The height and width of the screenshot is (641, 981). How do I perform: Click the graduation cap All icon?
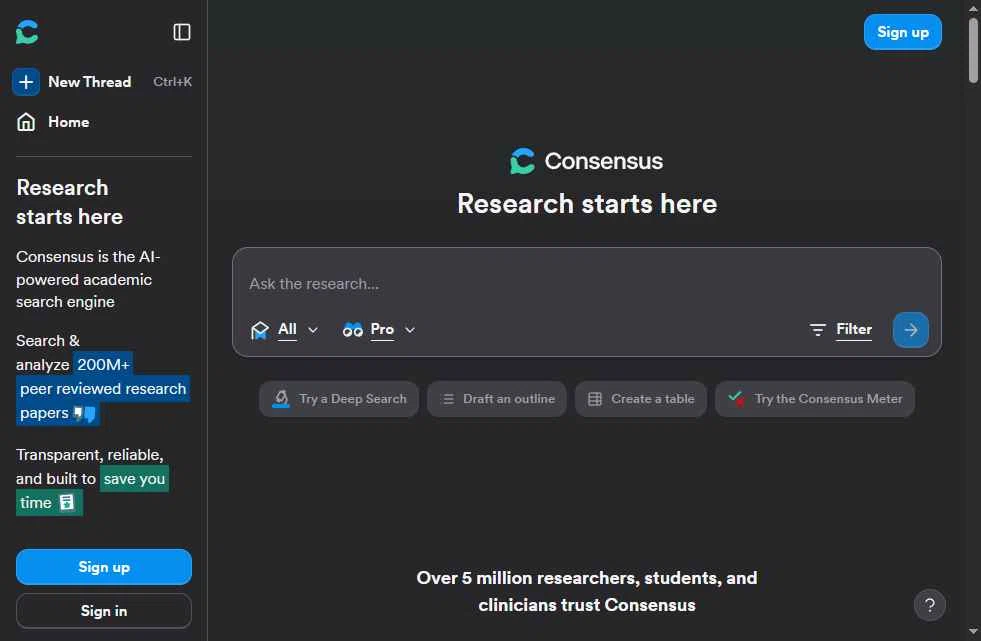point(260,330)
